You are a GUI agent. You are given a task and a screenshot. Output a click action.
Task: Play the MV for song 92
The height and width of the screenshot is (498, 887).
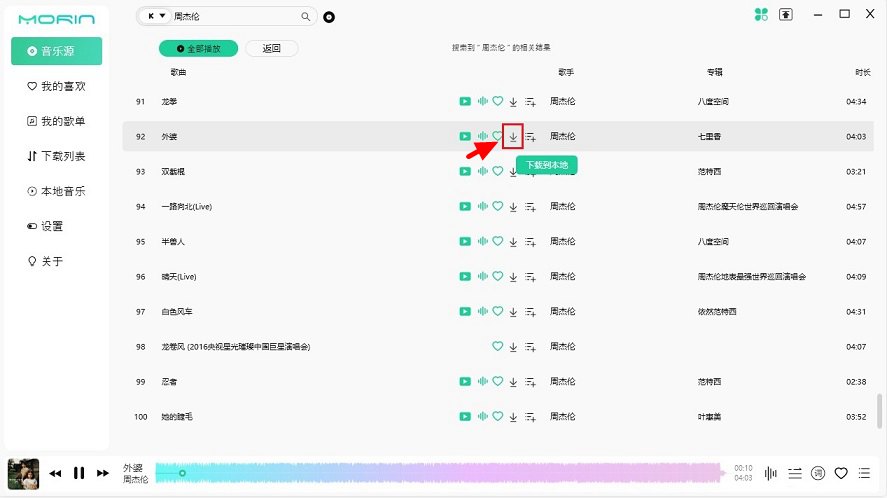(465, 136)
